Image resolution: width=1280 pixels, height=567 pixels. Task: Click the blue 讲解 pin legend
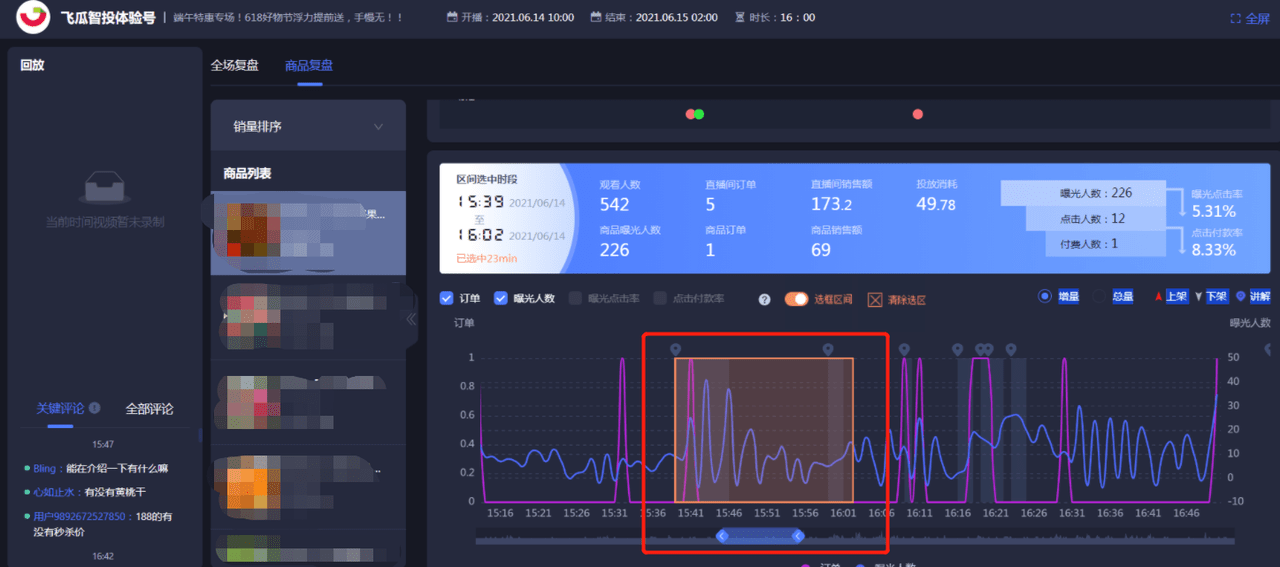(x=1241, y=297)
